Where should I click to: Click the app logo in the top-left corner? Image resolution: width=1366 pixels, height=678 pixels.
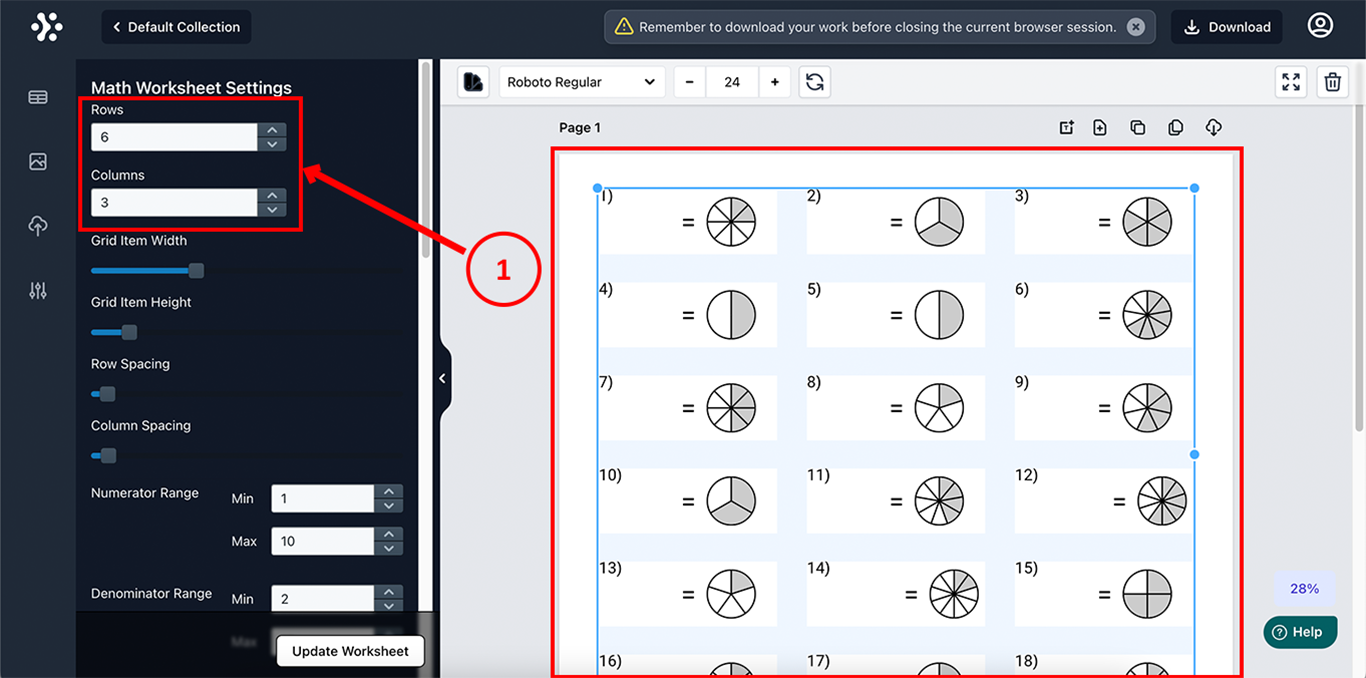point(46,27)
